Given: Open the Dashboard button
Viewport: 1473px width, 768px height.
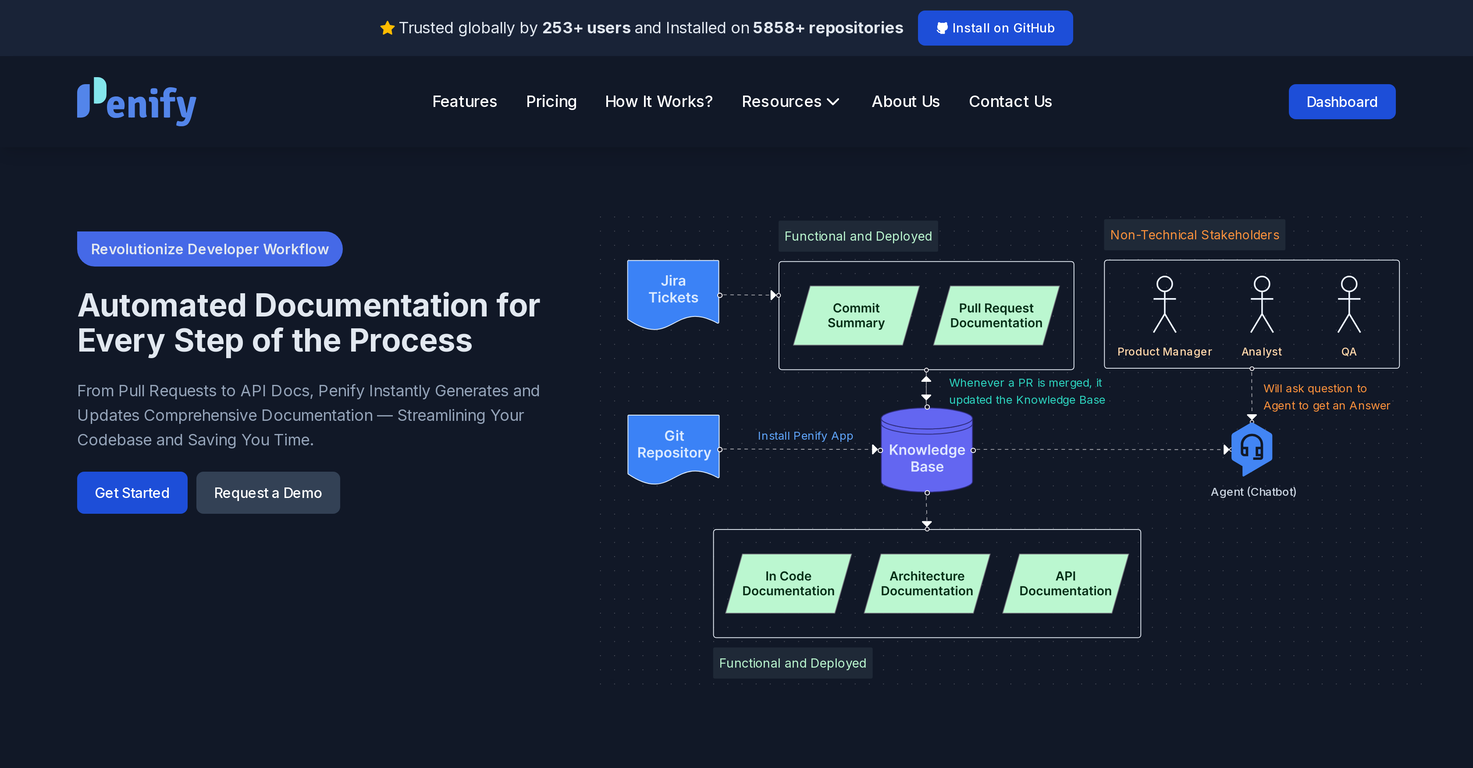Looking at the screenshot, I should click(x=1341, y=102).
